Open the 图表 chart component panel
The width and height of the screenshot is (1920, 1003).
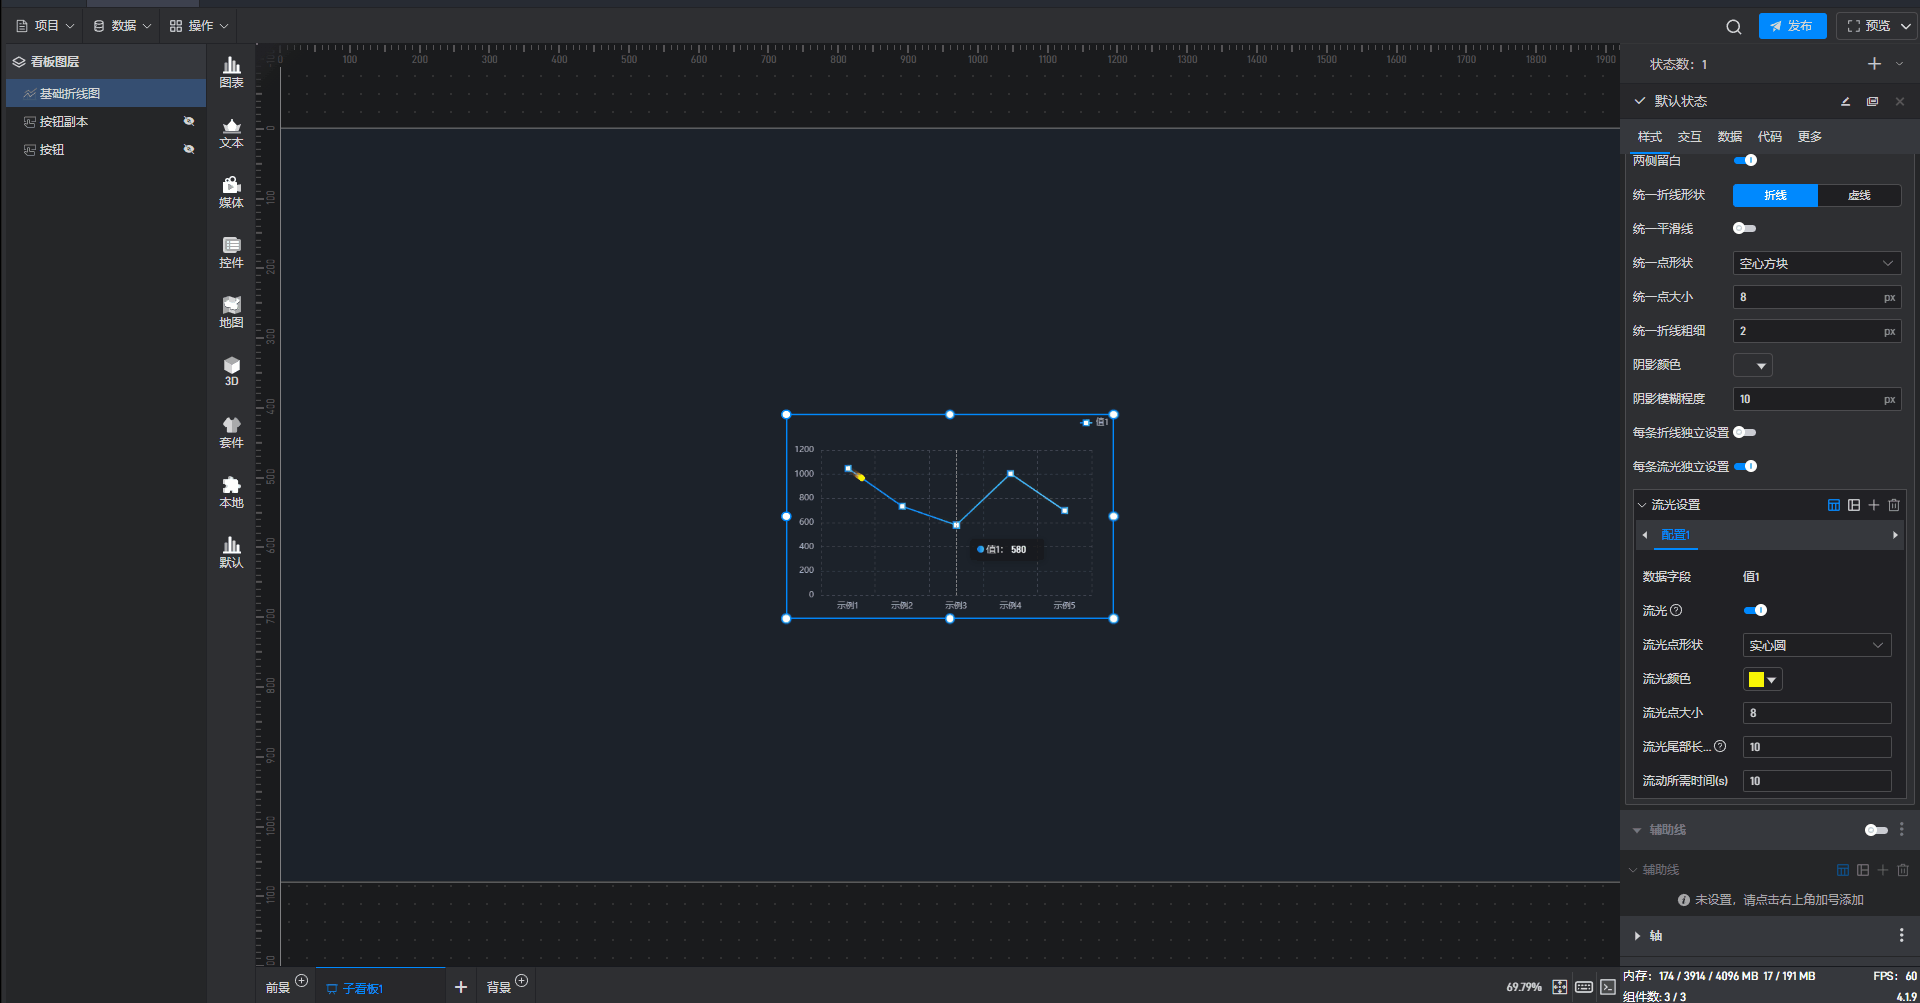pos(231,72)
